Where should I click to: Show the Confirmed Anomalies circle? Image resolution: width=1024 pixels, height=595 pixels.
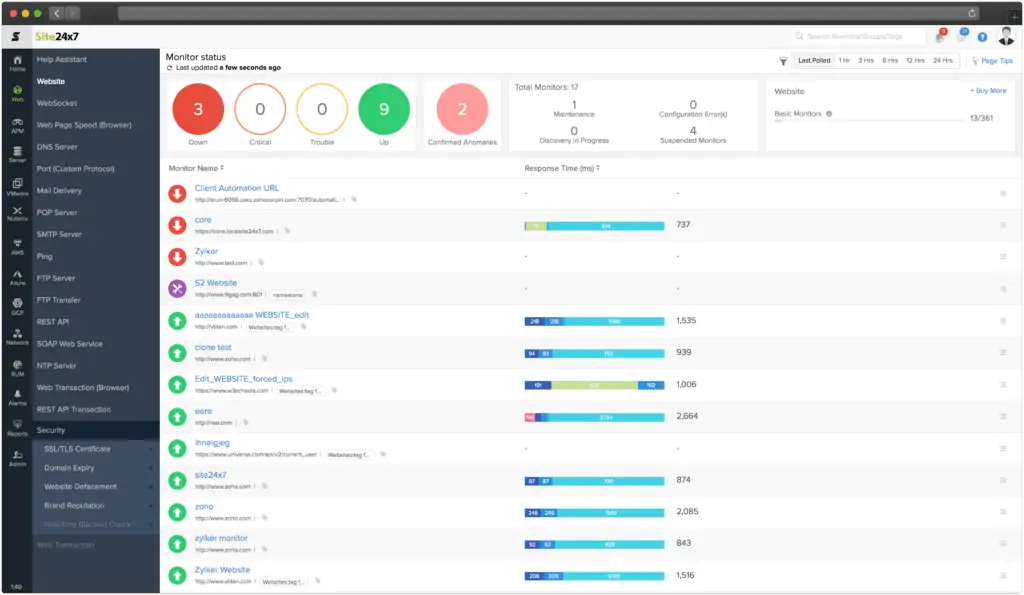462,109
